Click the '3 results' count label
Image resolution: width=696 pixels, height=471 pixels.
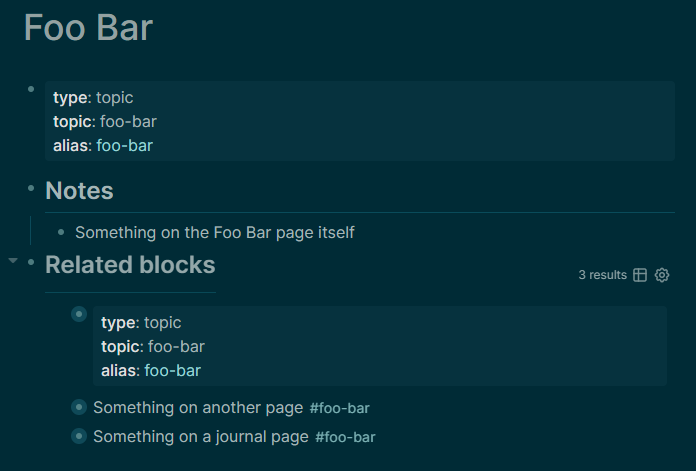[x=602, y=275]
